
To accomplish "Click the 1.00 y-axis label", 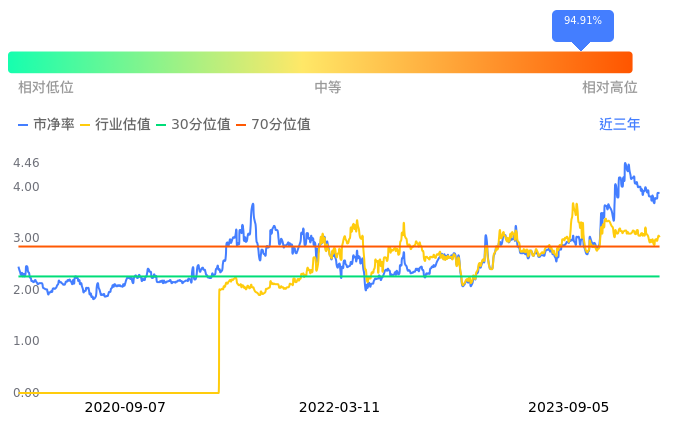I will click(x=26, y=341).
